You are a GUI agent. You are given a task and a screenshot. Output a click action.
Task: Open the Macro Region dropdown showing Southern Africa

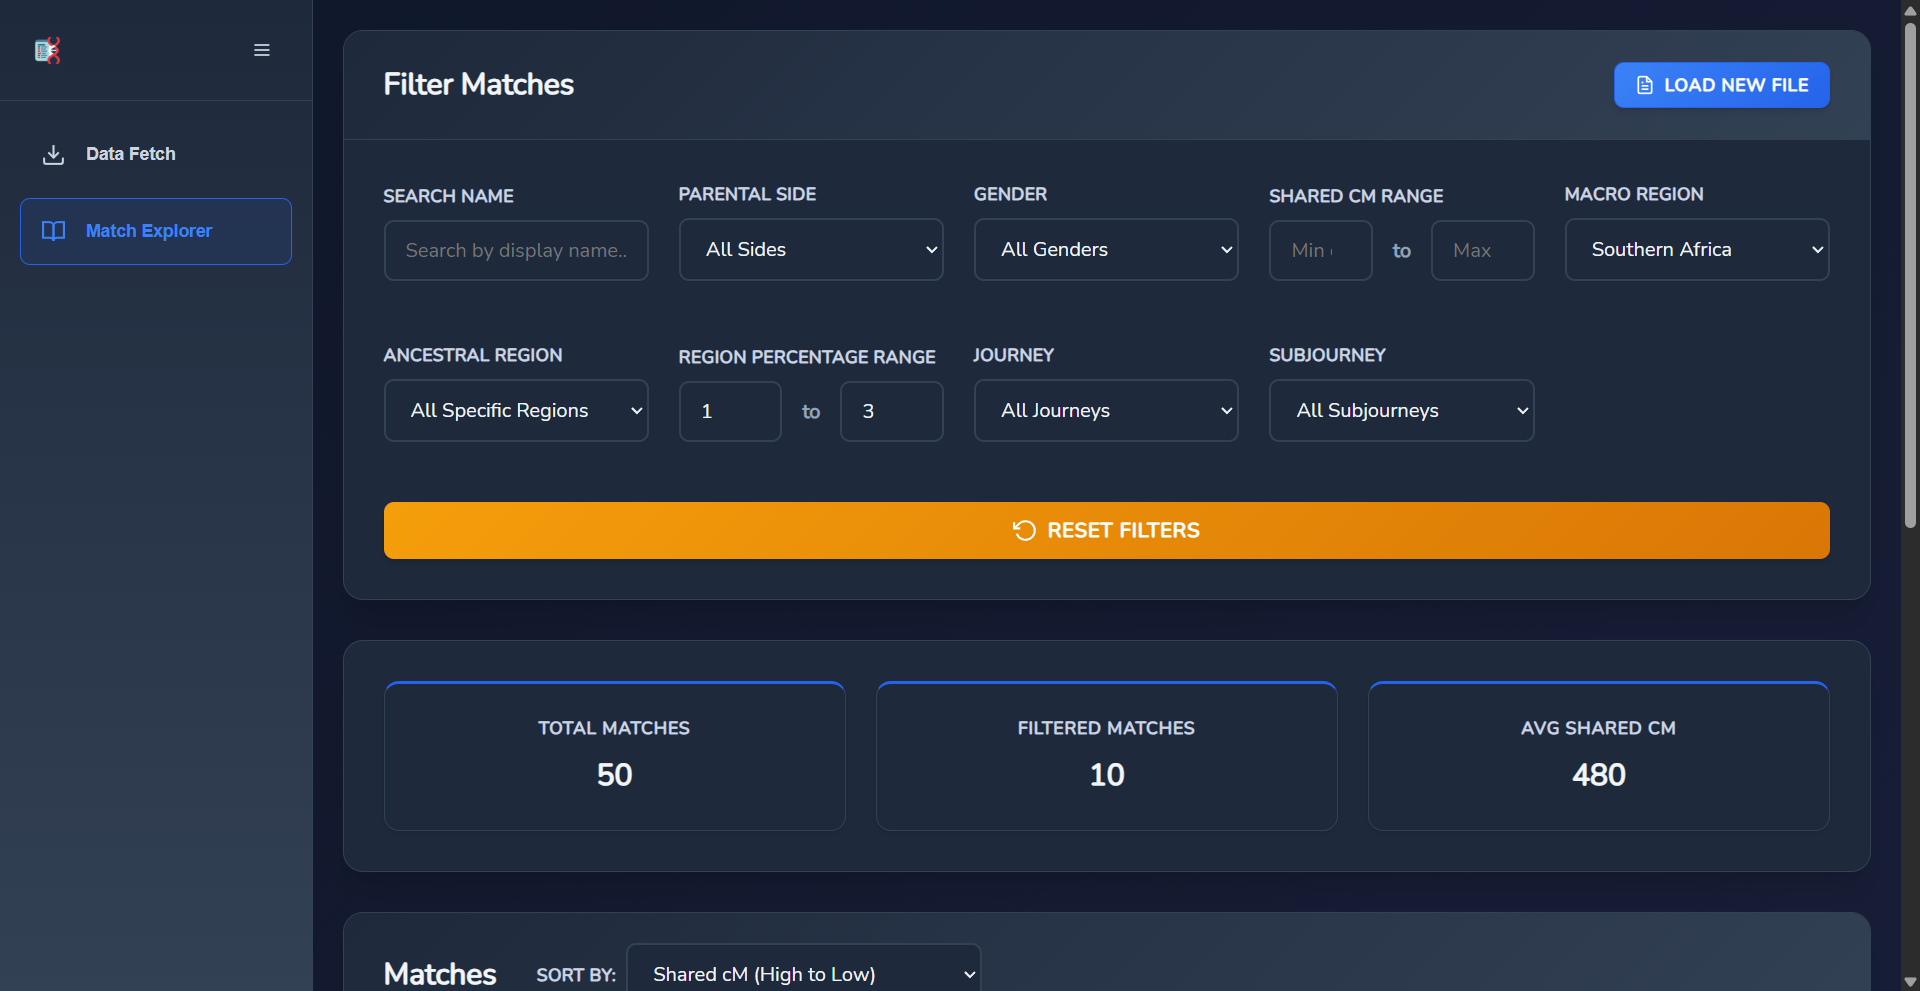point(1697,250)
